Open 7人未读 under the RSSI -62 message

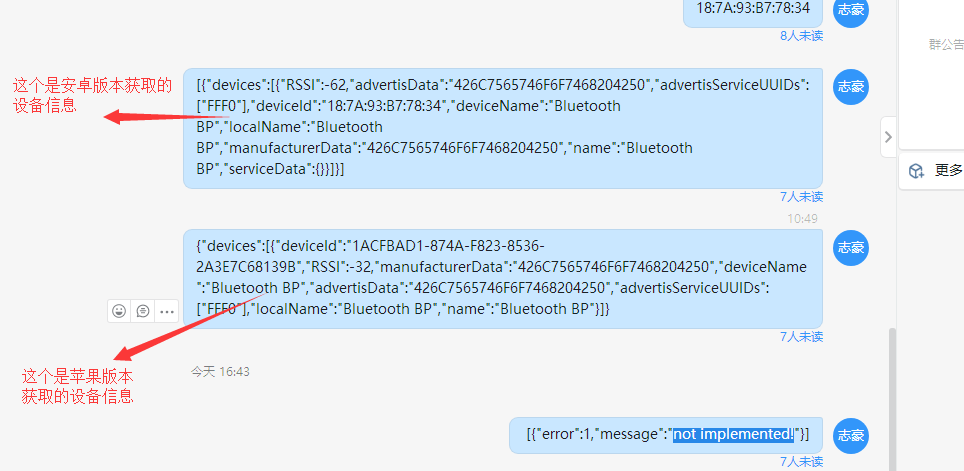point(801,197)
